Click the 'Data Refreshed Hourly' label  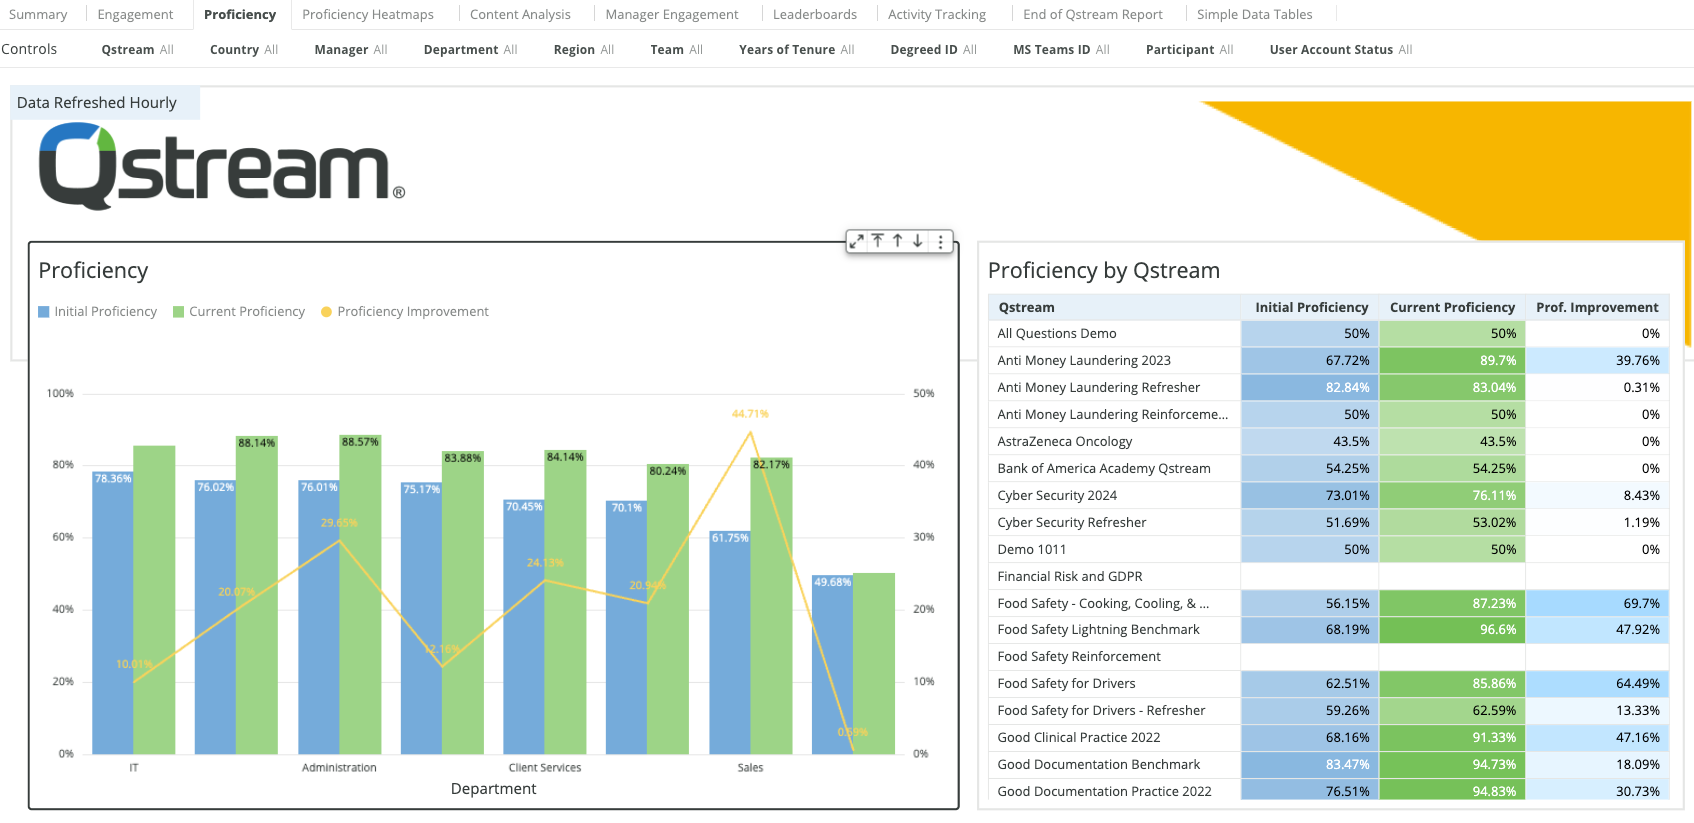[x=97, y=103]
